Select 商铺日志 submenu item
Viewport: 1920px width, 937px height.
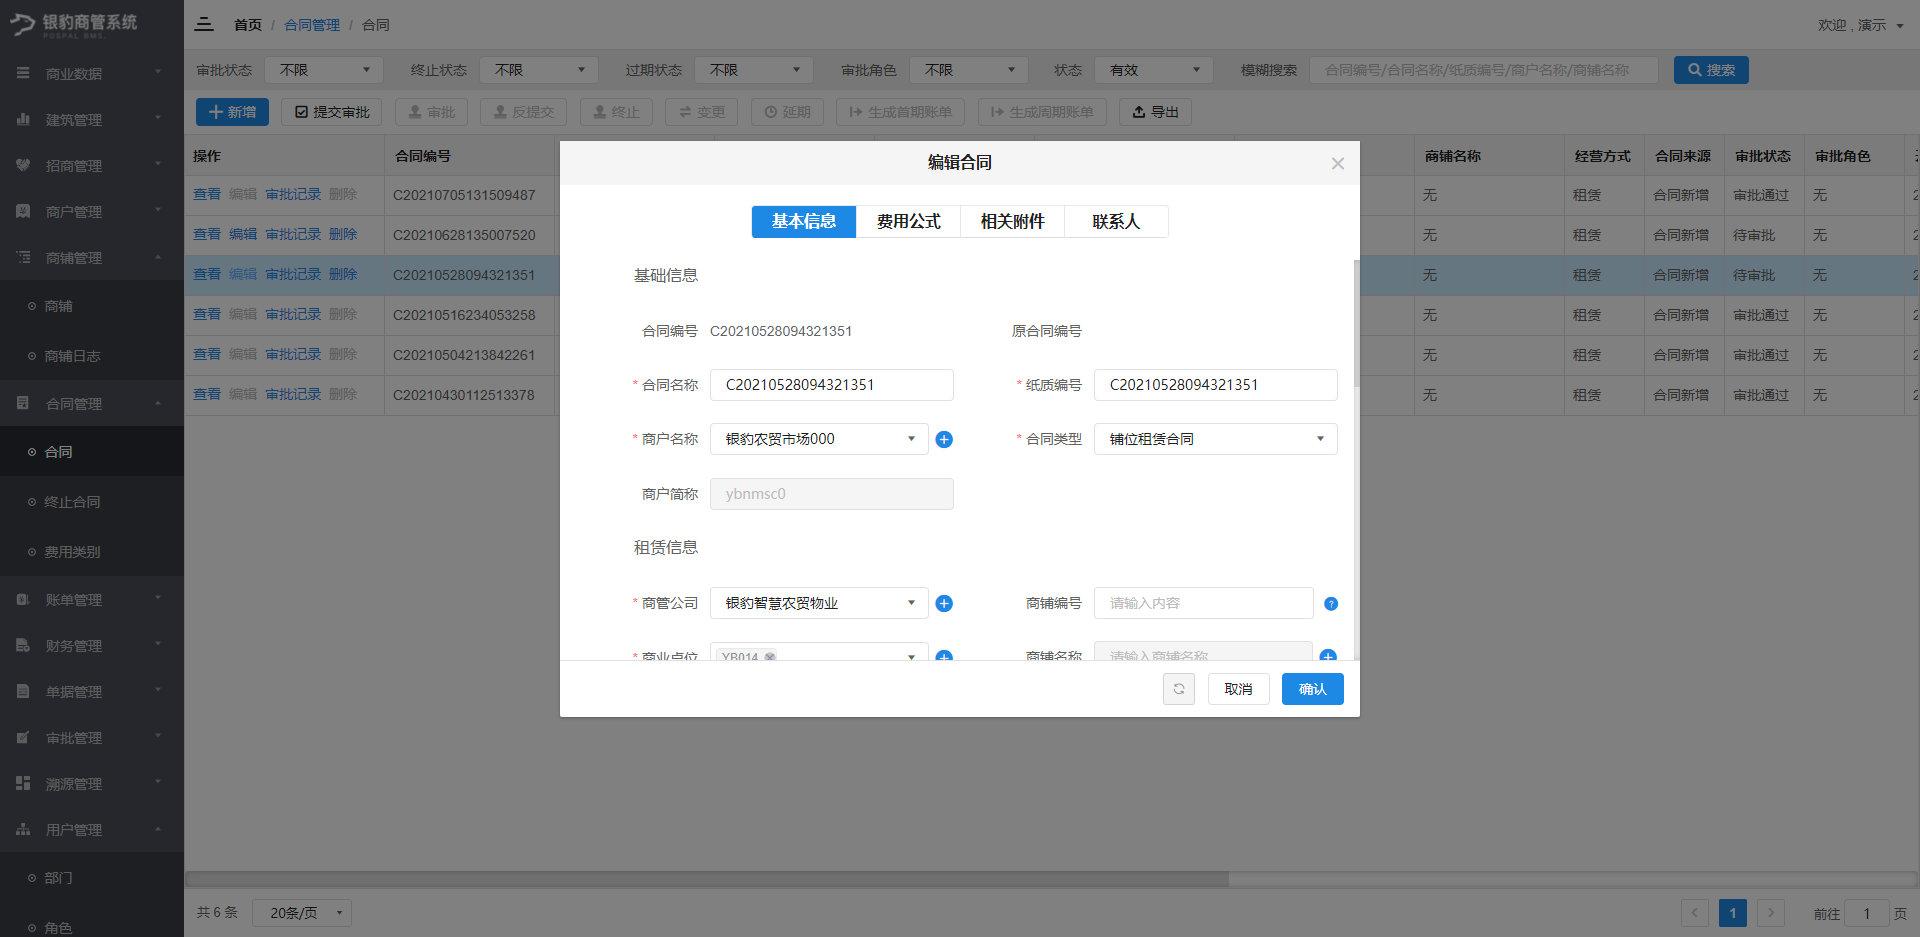[x=92, y=356]
